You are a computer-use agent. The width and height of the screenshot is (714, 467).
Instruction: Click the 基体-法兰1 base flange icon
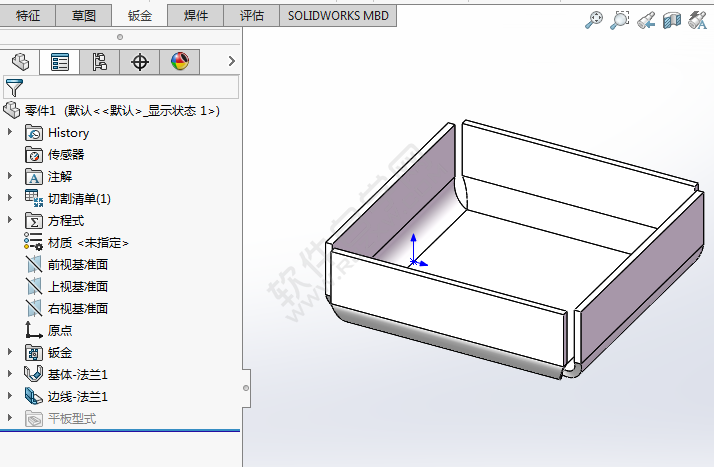click(x=34, y=374)
